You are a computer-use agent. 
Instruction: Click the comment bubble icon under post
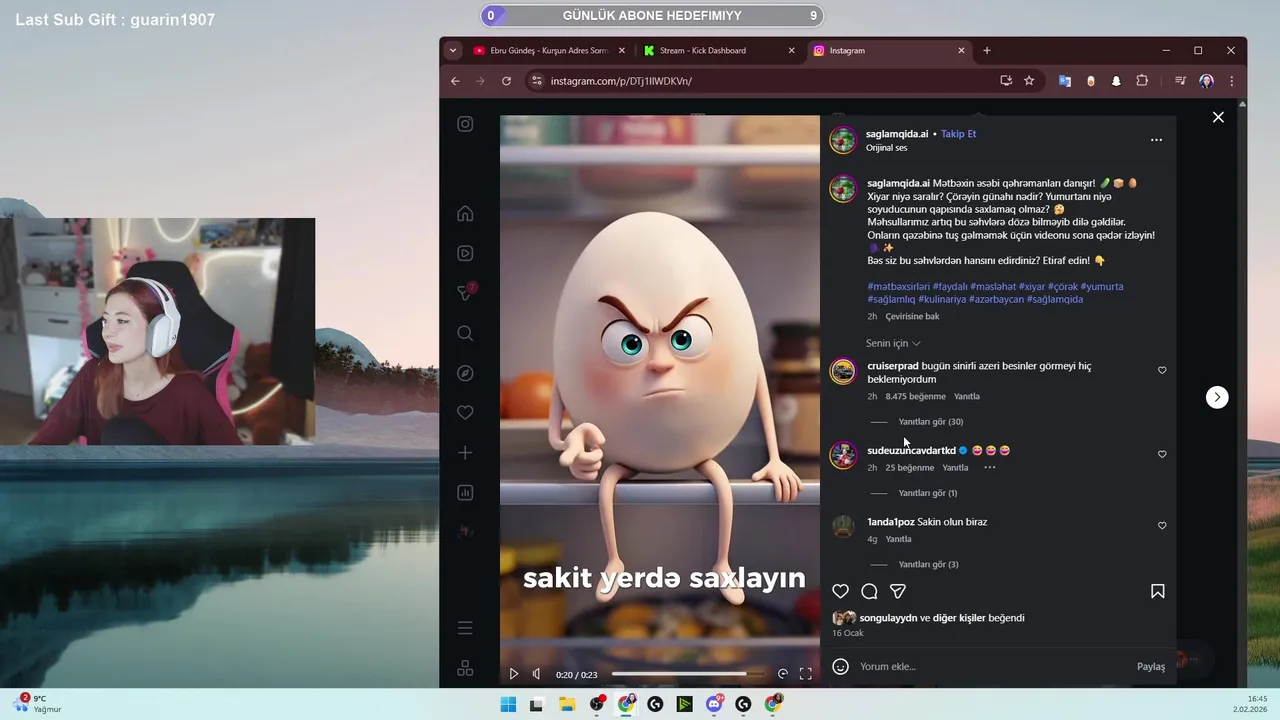[x=869, y=591]
